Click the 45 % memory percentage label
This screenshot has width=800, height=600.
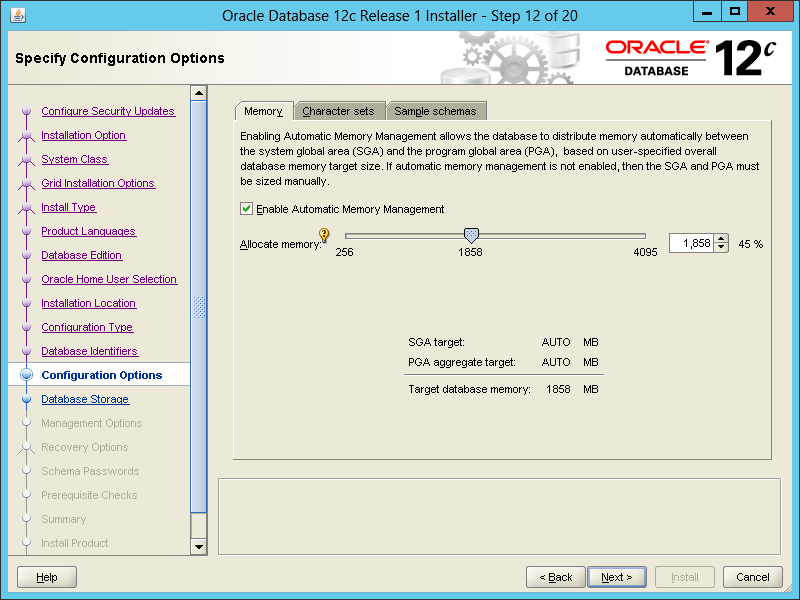[x=751, y=244]
